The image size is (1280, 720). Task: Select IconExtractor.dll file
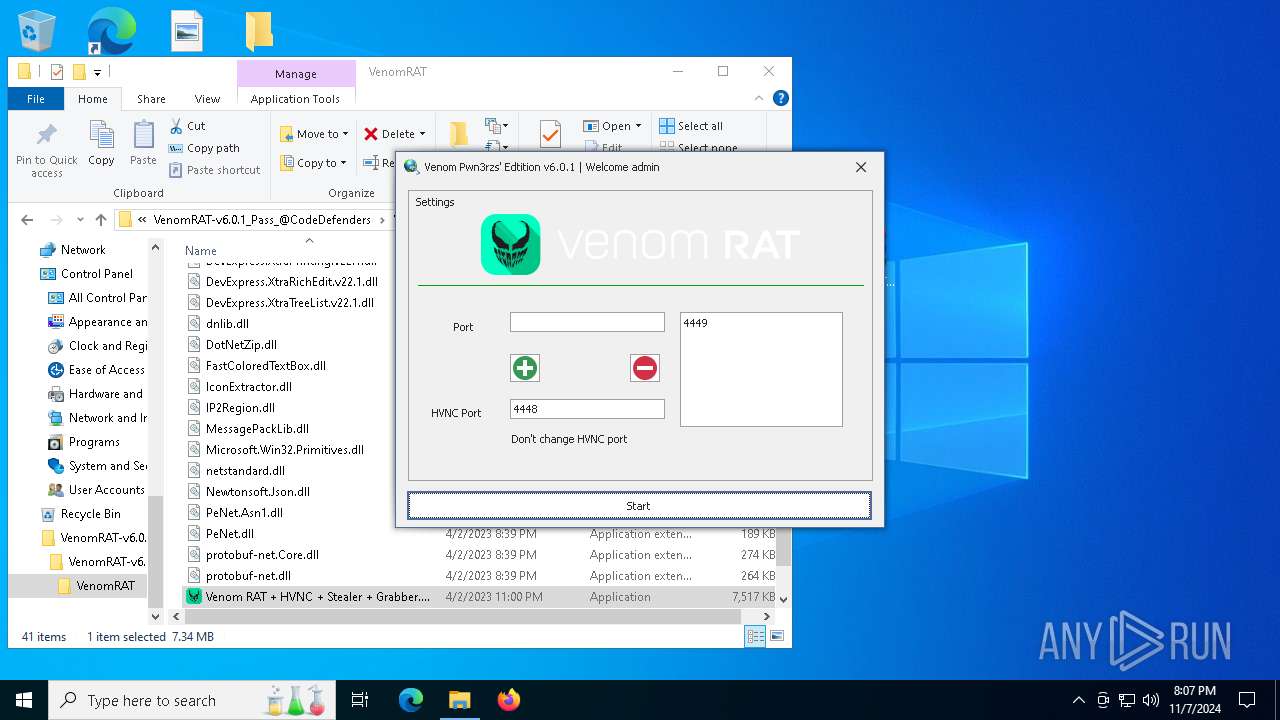pos(248,387)
